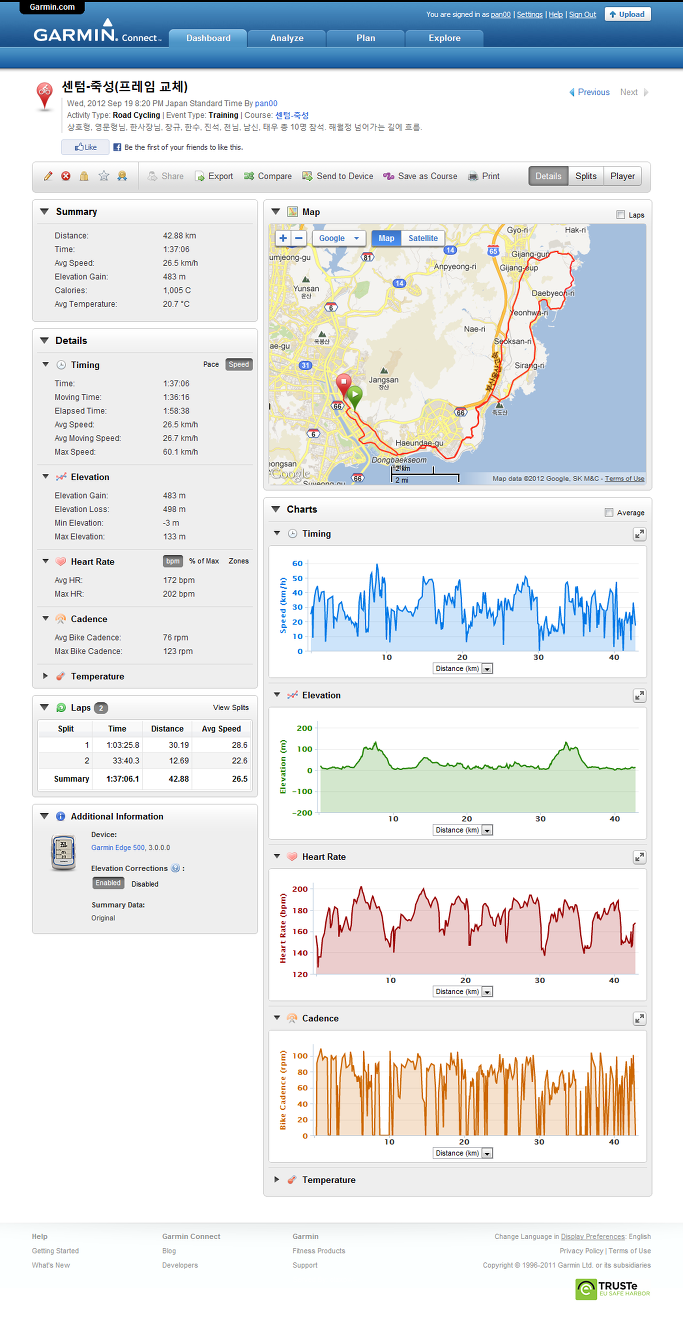Collapse the Map panel
683x1323 pixels.
[276, 212]
